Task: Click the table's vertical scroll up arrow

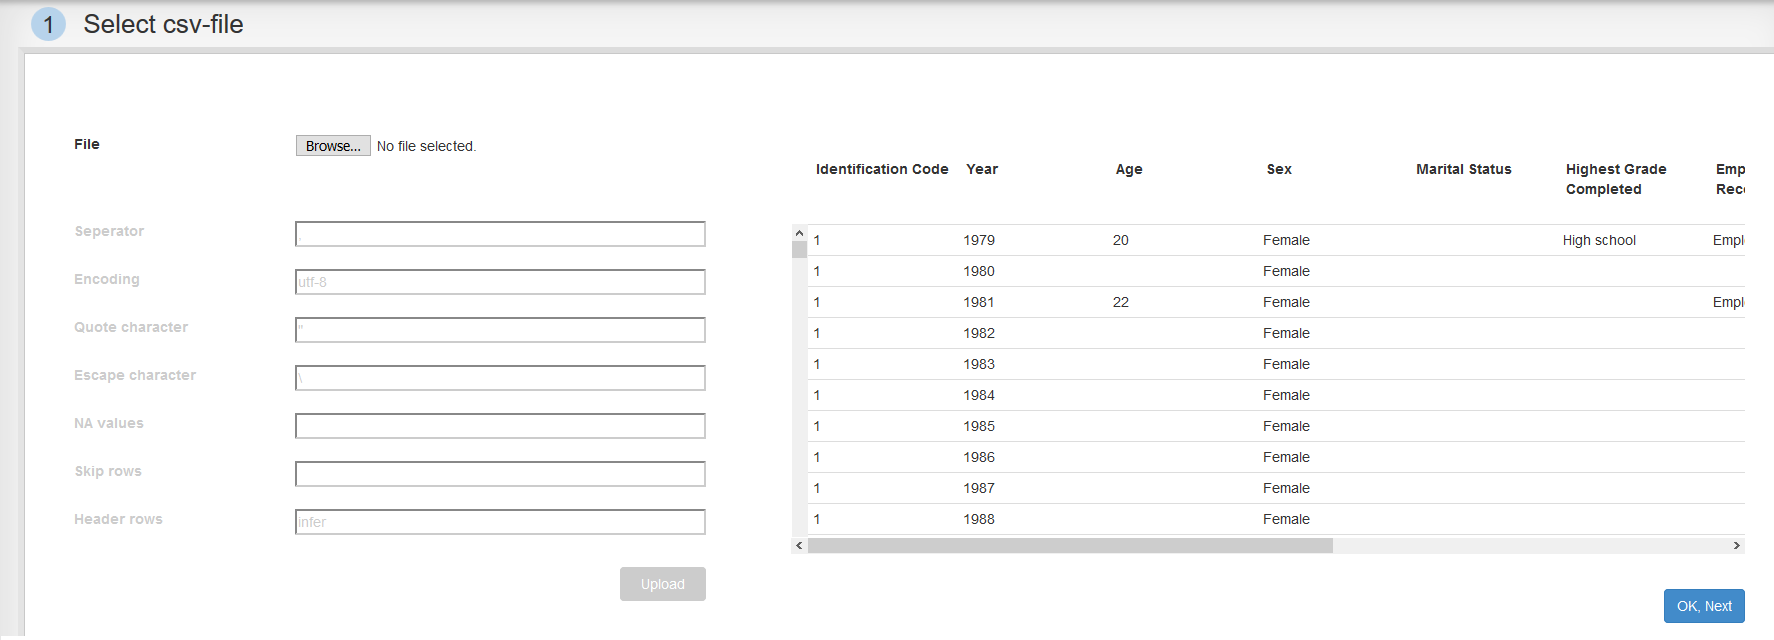Action: [x=799, y=233]
